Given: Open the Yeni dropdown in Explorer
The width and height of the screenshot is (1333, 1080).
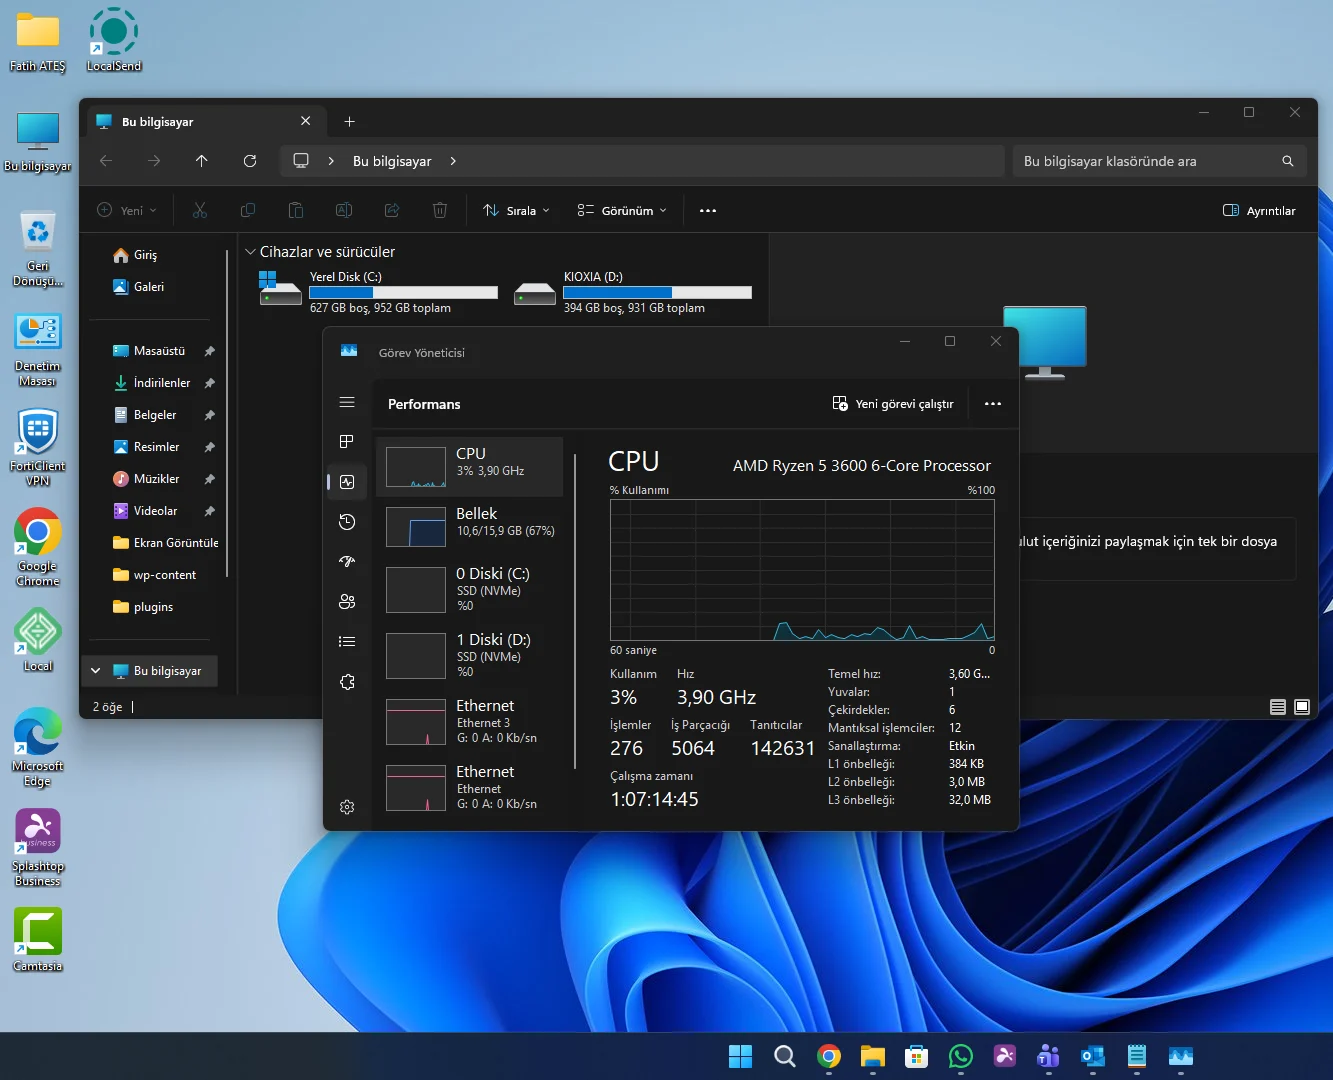Looking at the screenshot, I should pyautogui.click(x=127, y=210).
